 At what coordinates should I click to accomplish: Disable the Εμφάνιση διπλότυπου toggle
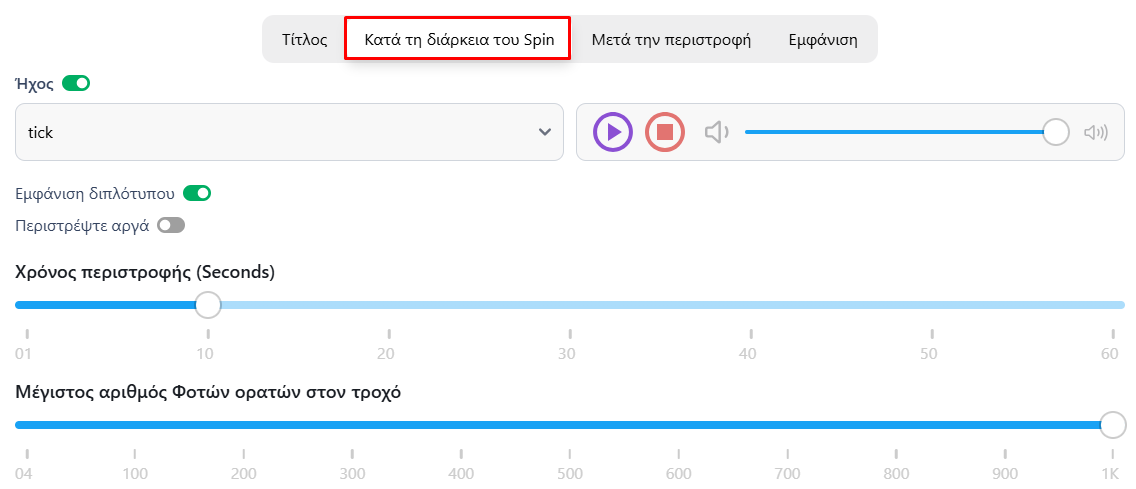click(x=196, y=193)
